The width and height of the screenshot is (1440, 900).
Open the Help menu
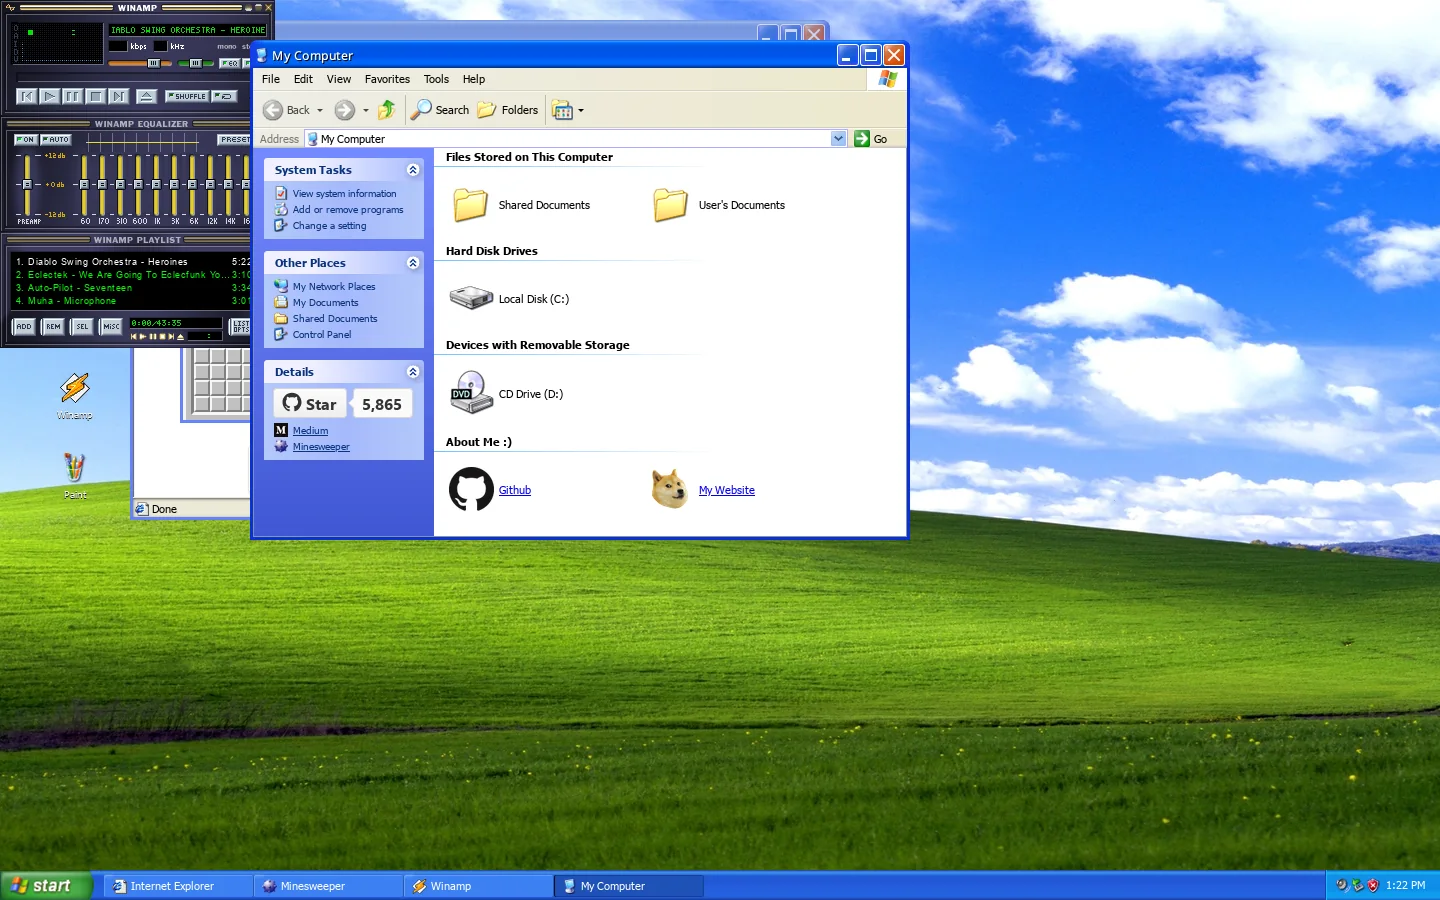tap(474, 79)
